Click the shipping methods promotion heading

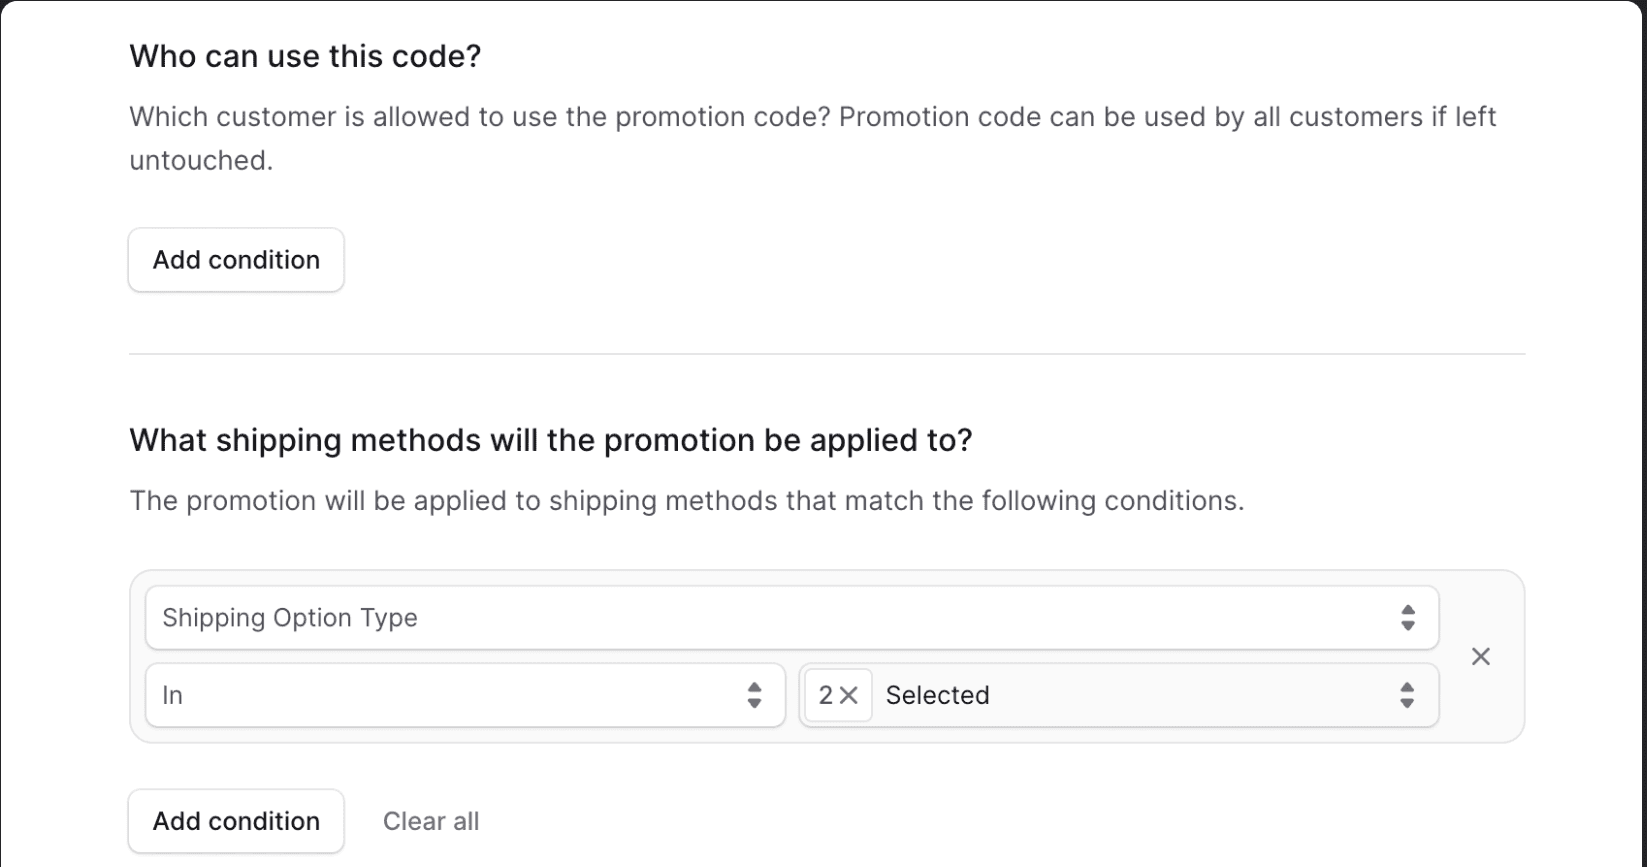pyautogui.click(x=550, y=441)
